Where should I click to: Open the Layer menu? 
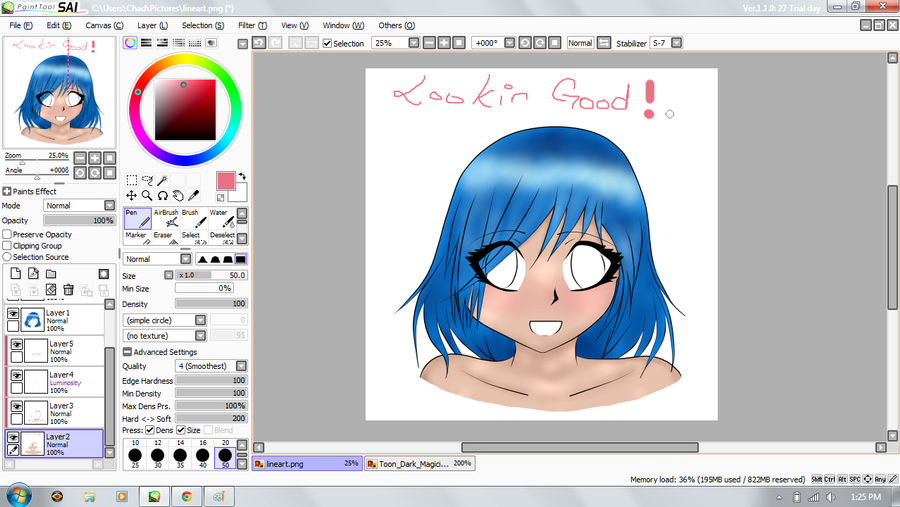coord(152,25)
